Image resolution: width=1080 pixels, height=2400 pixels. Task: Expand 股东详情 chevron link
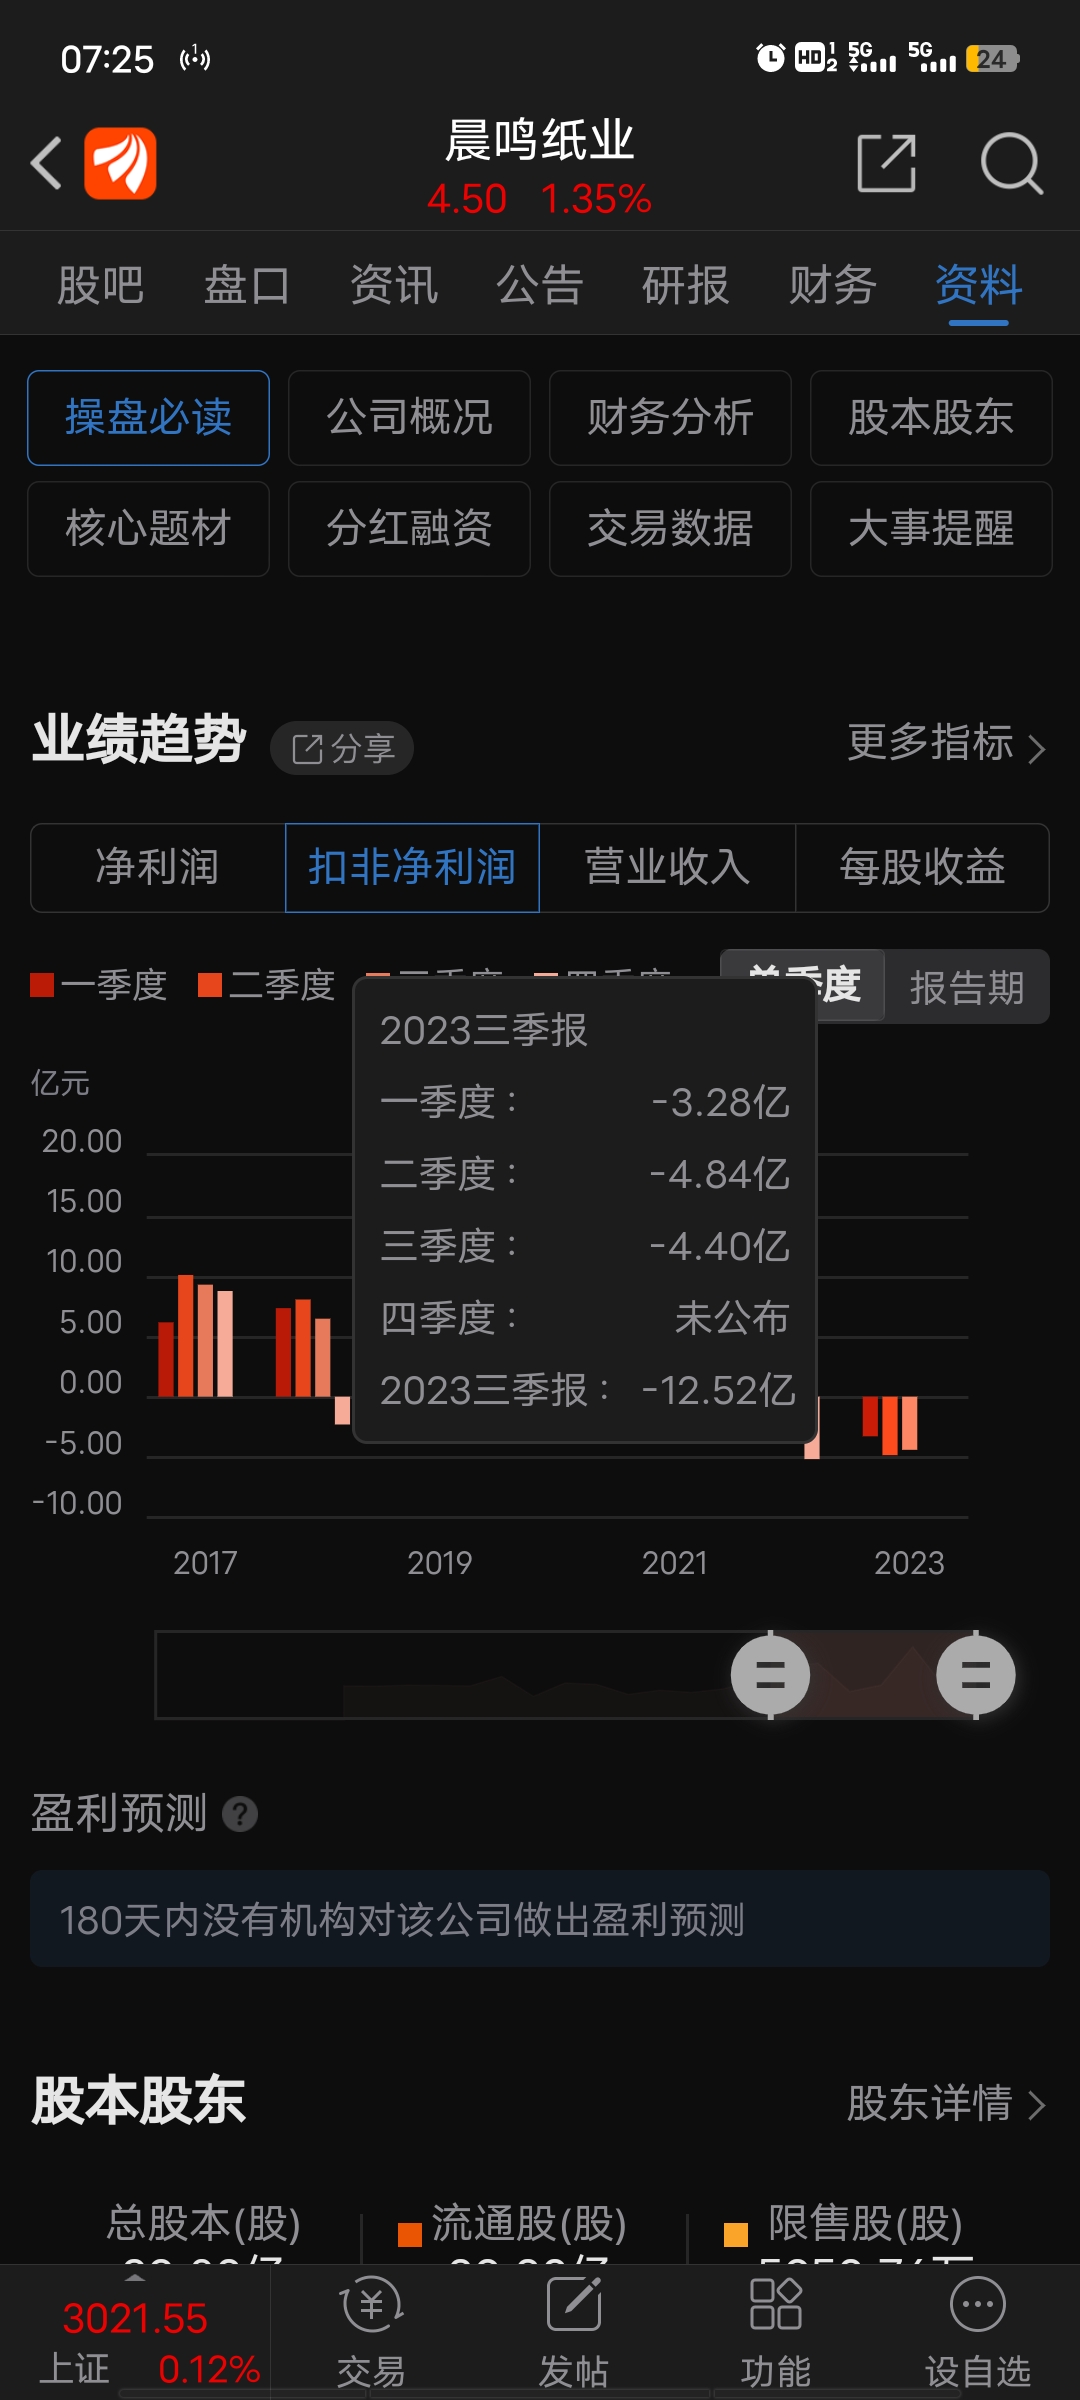(x=946, y=2104)
